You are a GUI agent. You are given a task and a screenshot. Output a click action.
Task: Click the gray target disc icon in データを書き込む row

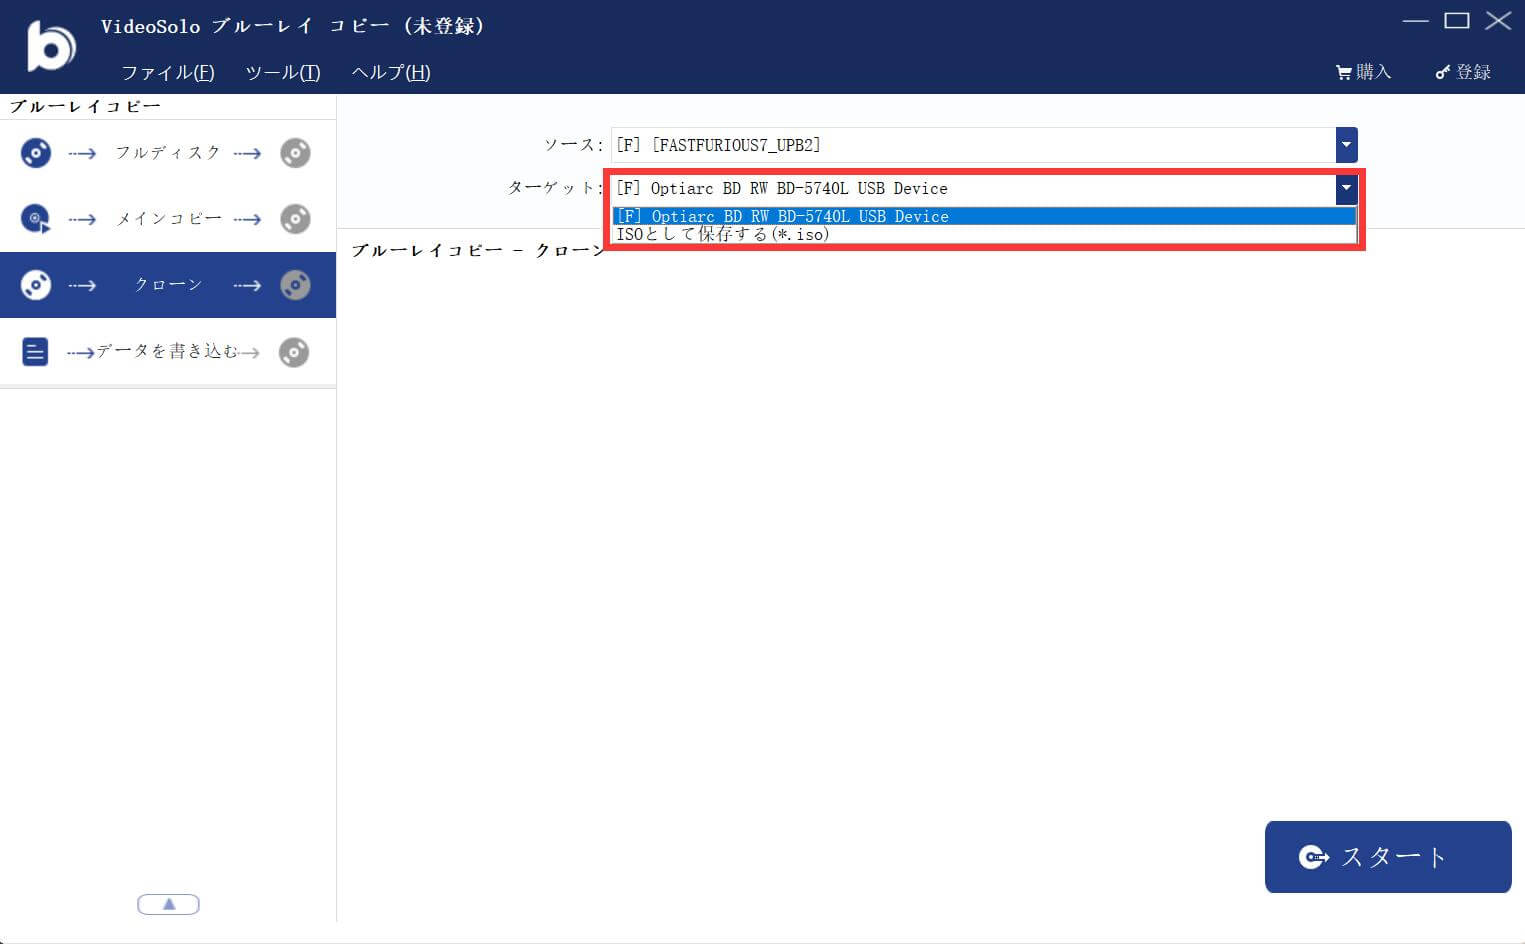coord(294,352)
